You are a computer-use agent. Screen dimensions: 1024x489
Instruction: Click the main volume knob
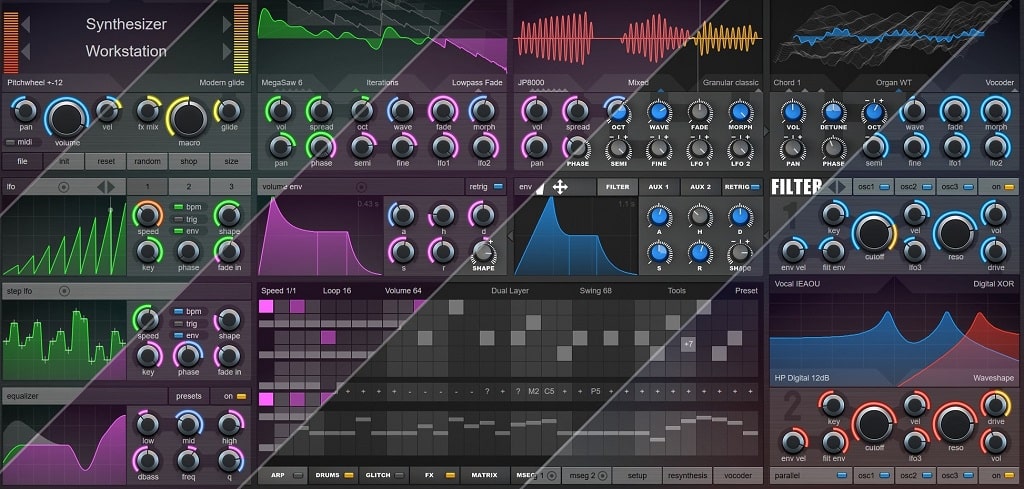66,118
